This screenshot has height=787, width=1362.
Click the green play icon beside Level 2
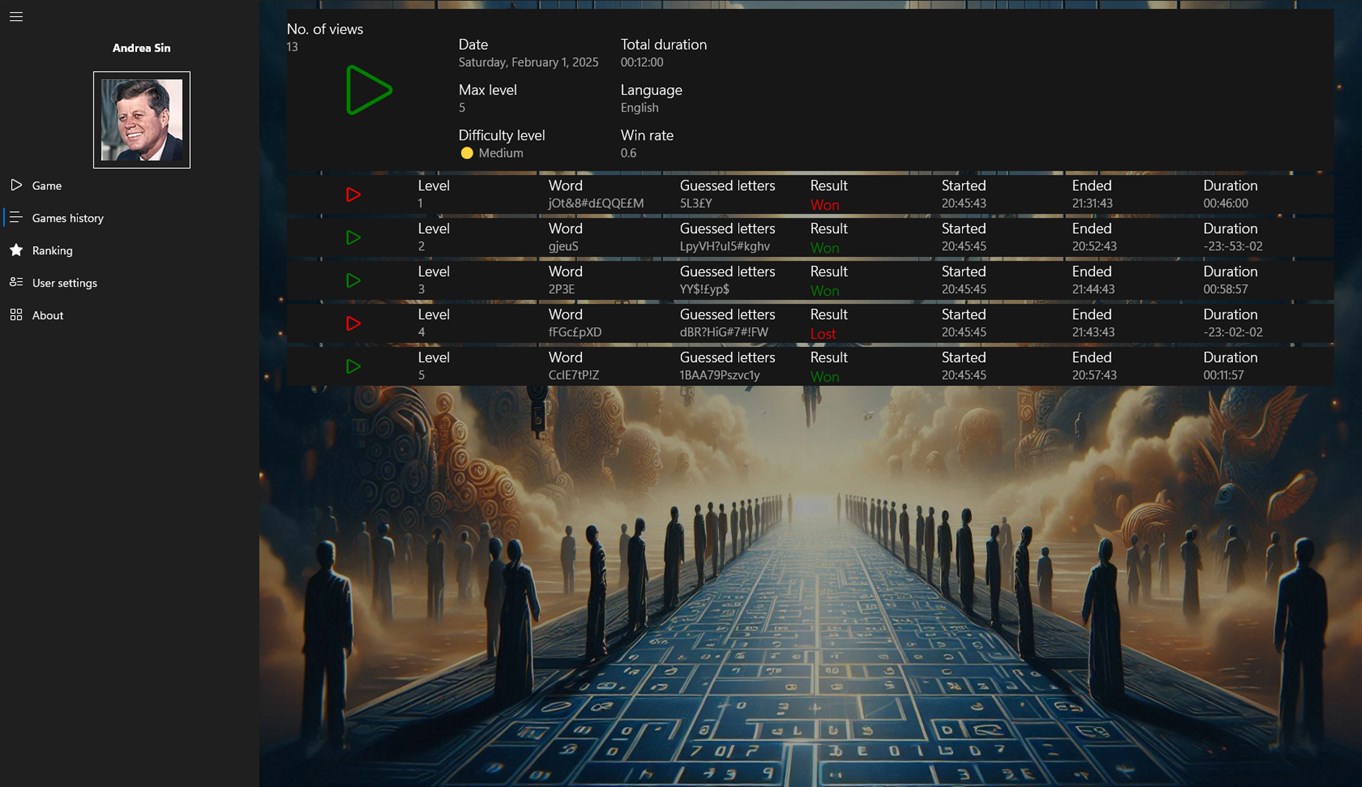pyautogui.click(x=352, y=237)
